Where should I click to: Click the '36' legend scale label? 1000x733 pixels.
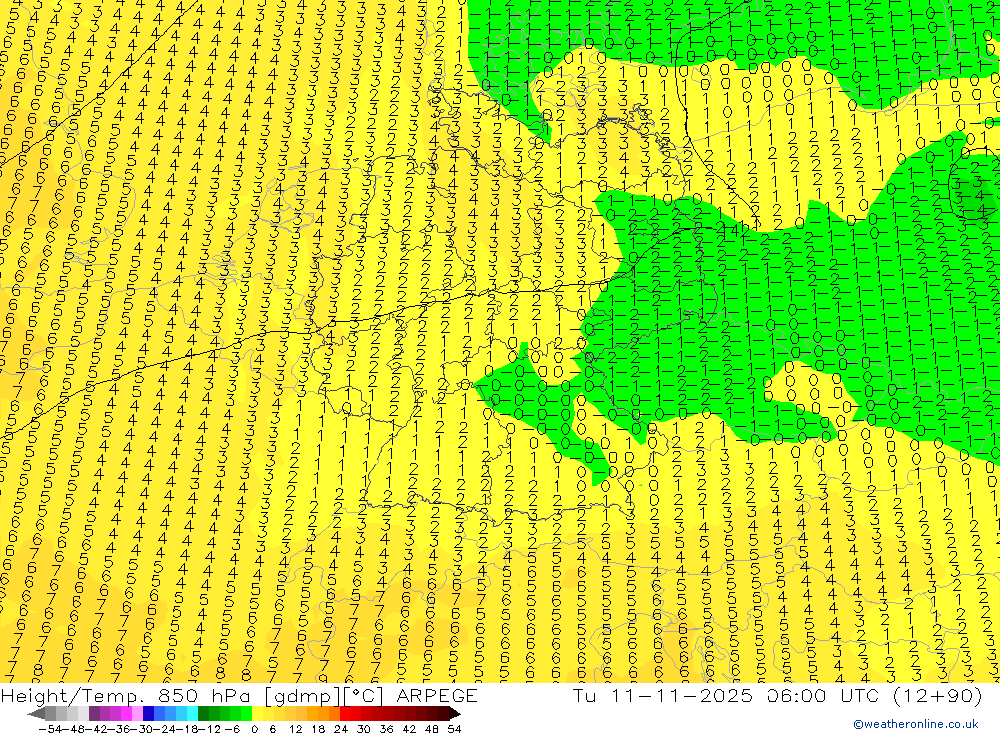tap(386, 729)
